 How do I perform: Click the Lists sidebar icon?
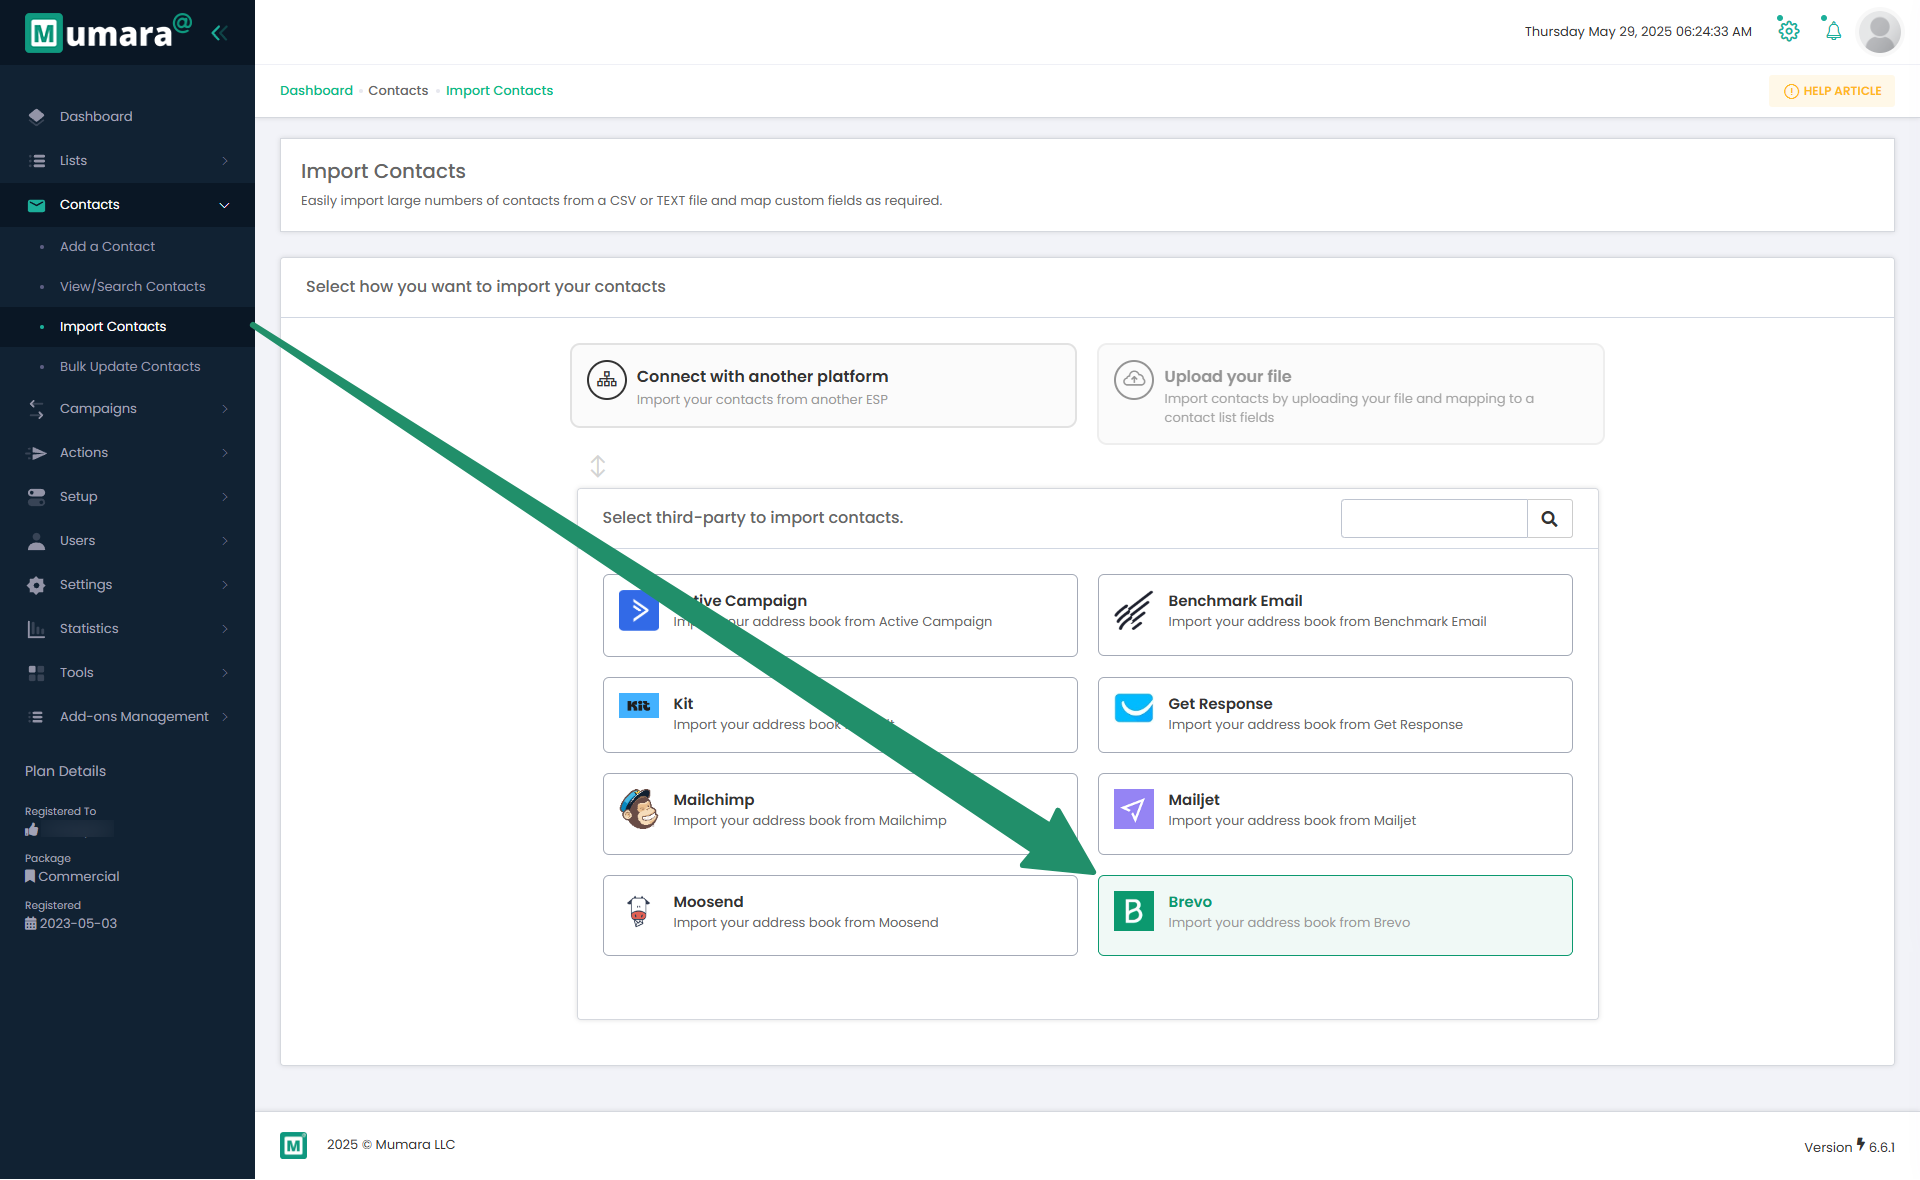tap(37, 160)
